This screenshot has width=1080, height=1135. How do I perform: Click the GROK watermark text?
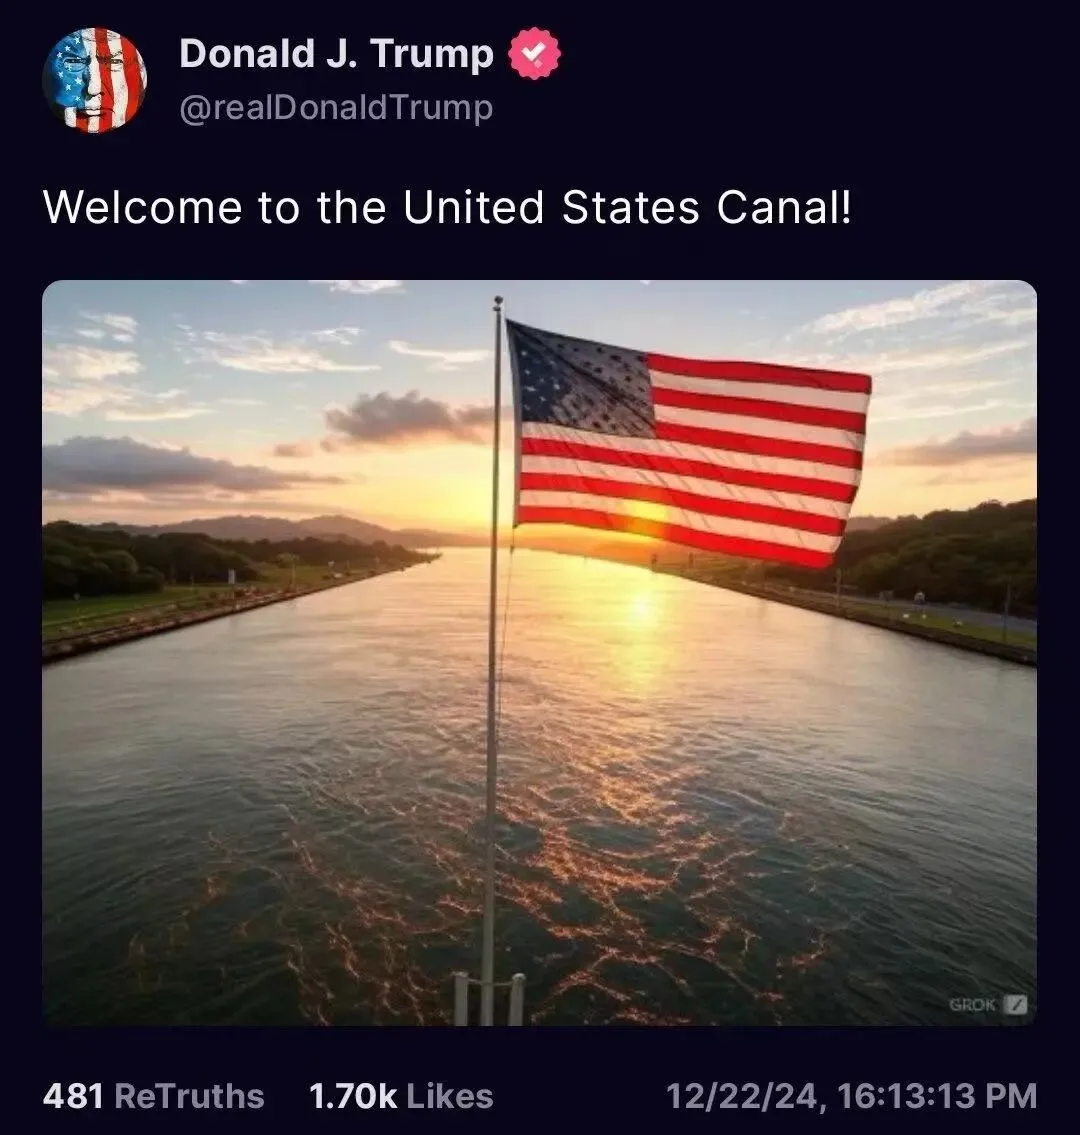tap(972, 1005)
